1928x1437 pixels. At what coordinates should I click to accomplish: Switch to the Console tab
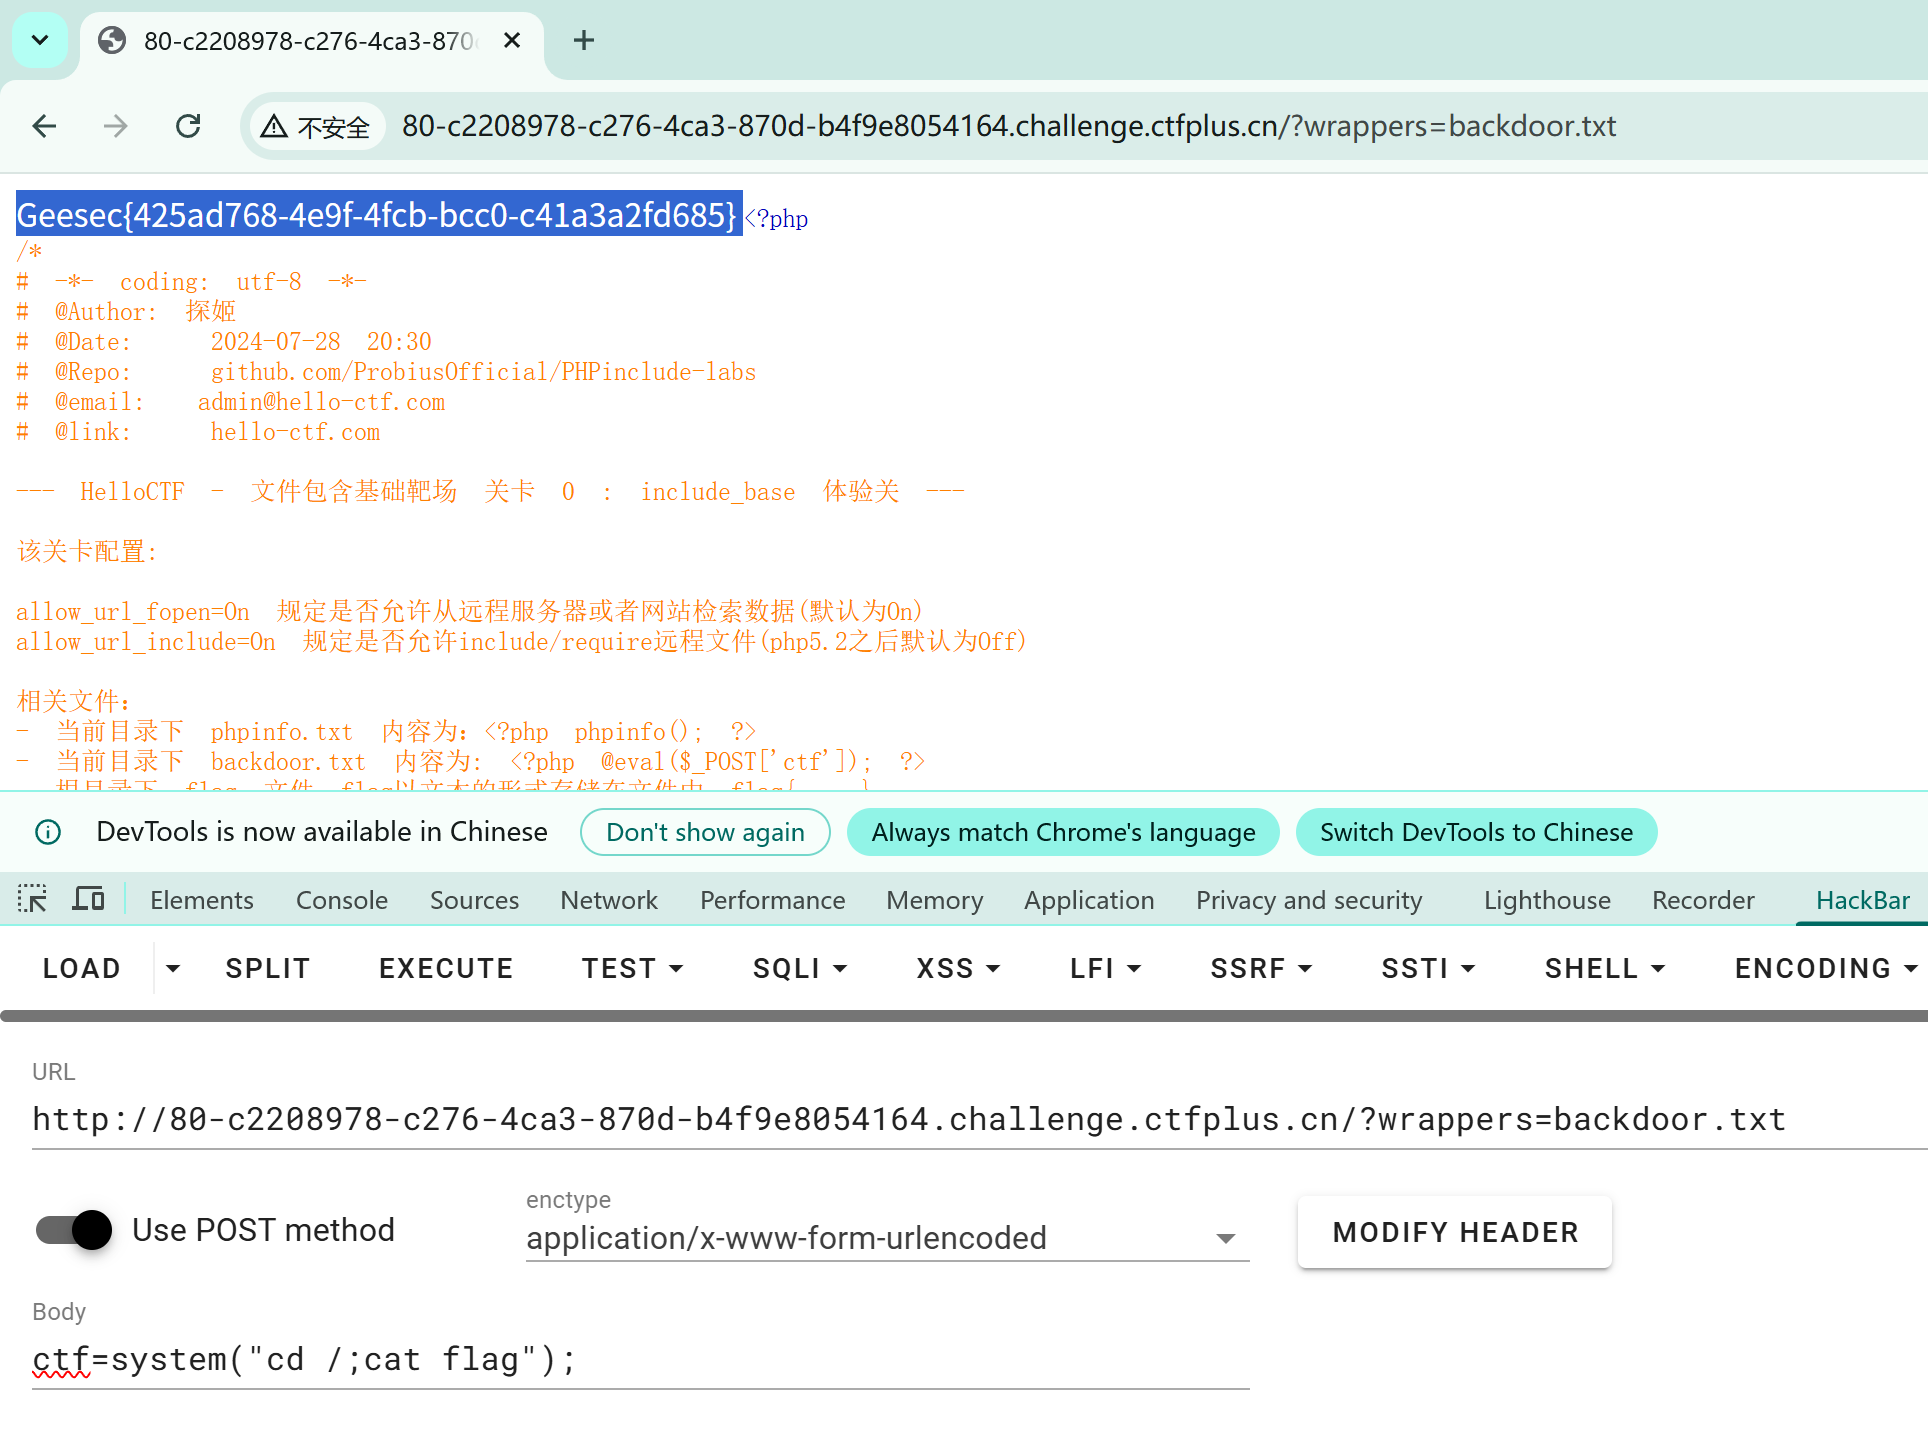(341, 900)
